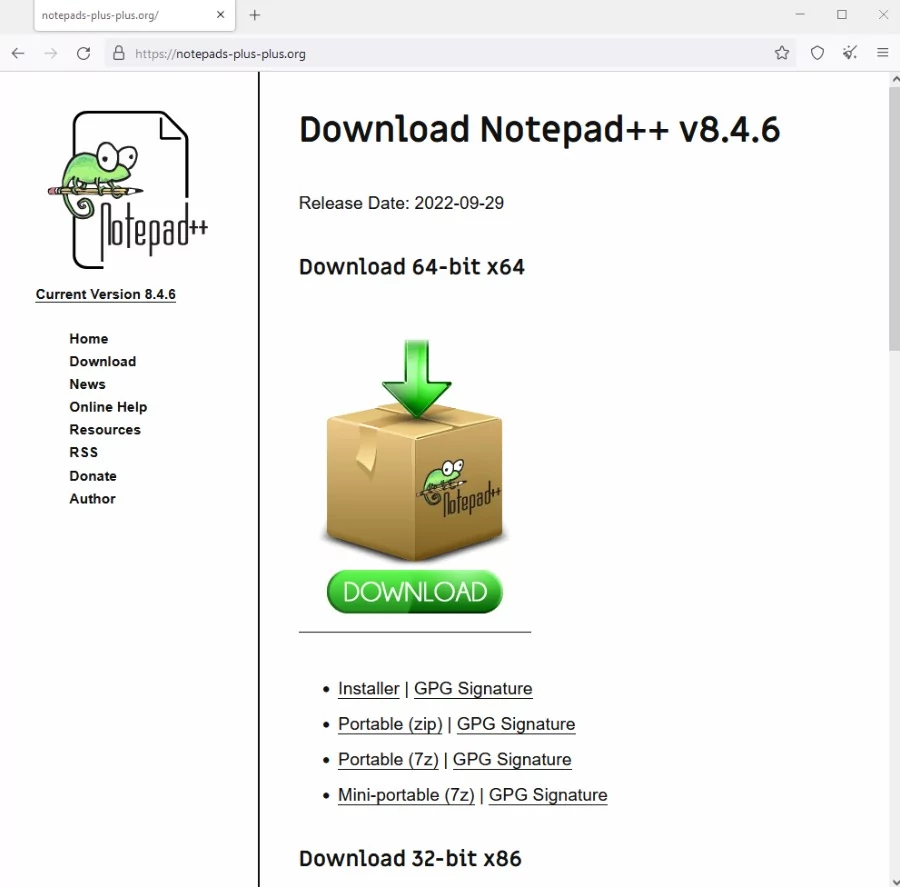Click the Portable (zip) link
This screenshot has height=887, width=900.
[x=390, y=724]
